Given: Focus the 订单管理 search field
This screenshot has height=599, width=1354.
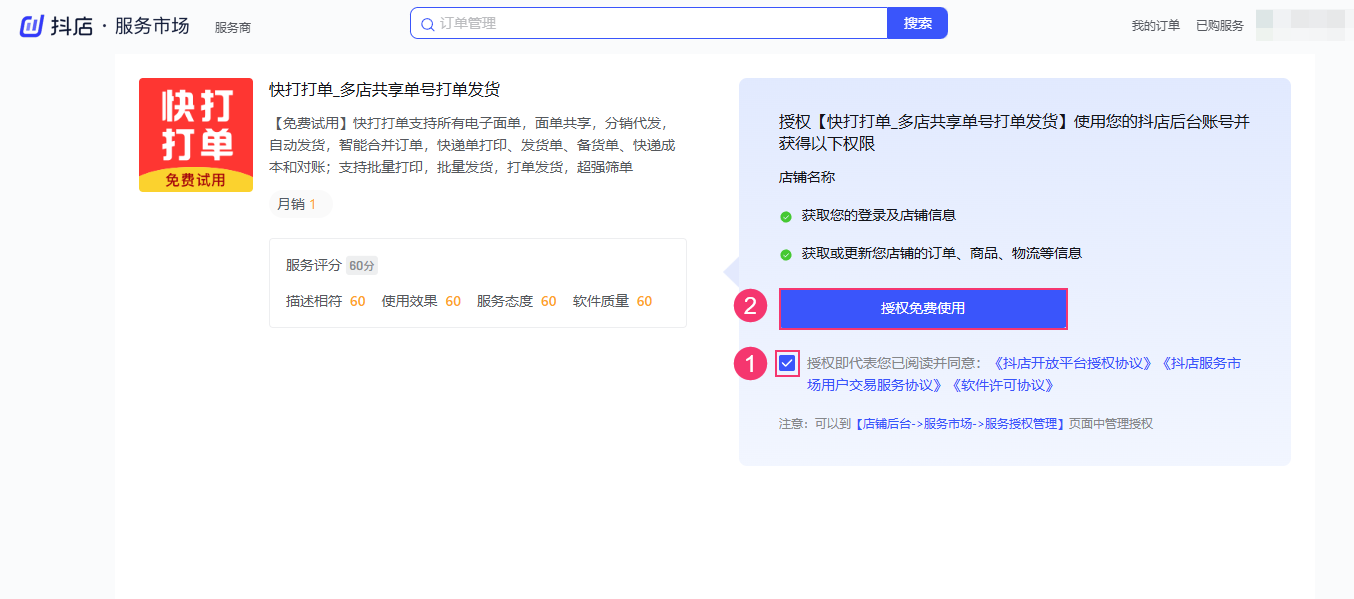Looking at the screenshot, I should click(x=649, y=23).
